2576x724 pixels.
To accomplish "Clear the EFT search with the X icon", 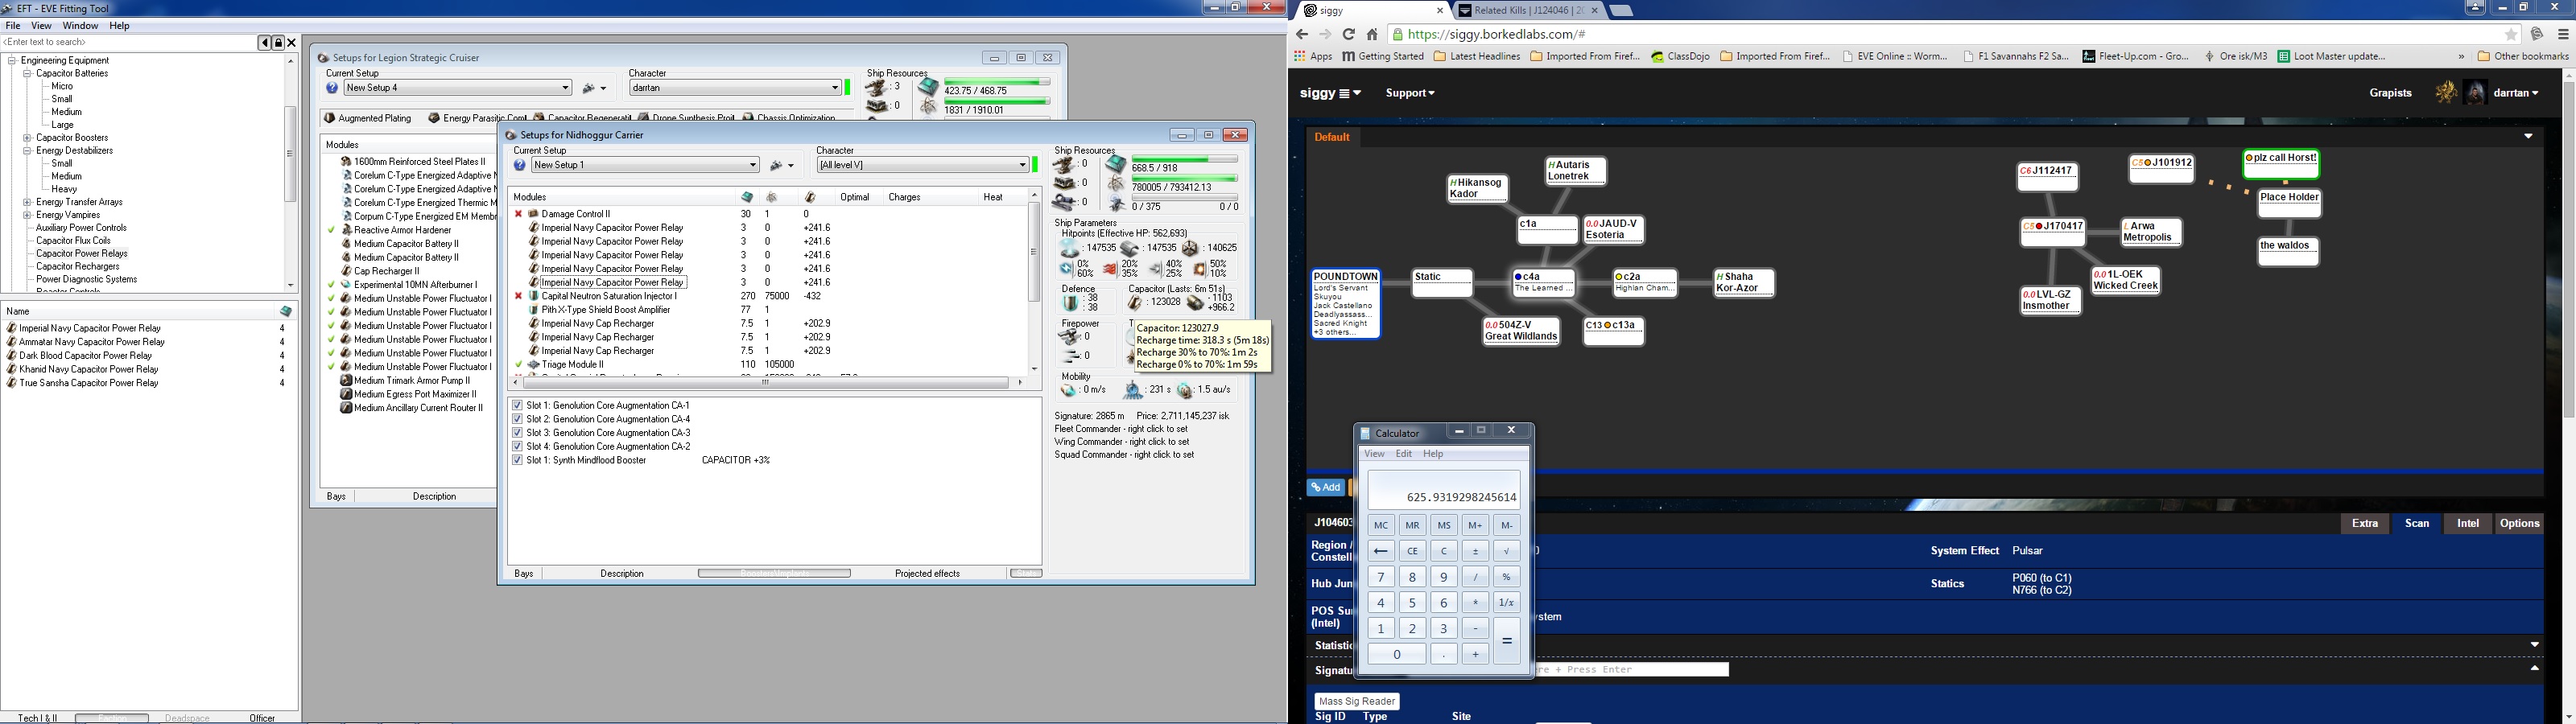I will pos(292,42).
